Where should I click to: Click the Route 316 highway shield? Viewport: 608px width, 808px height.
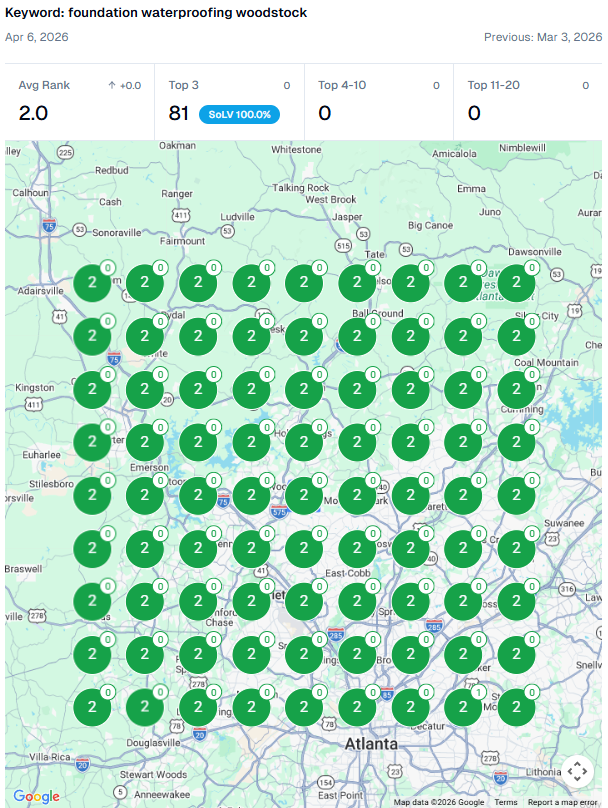point(567,588)
